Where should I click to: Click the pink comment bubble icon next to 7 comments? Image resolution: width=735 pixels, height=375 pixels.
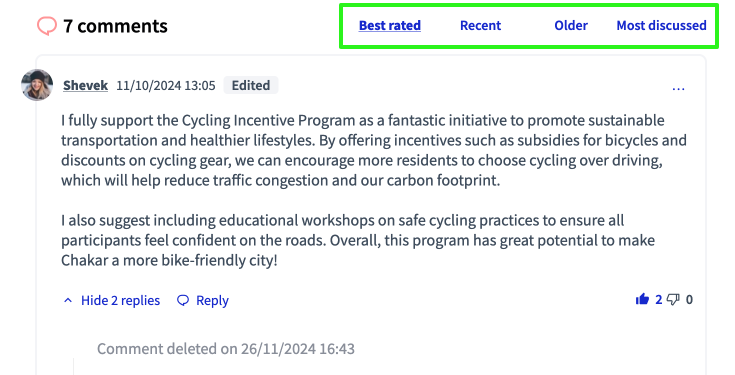[x=47, y=26]
